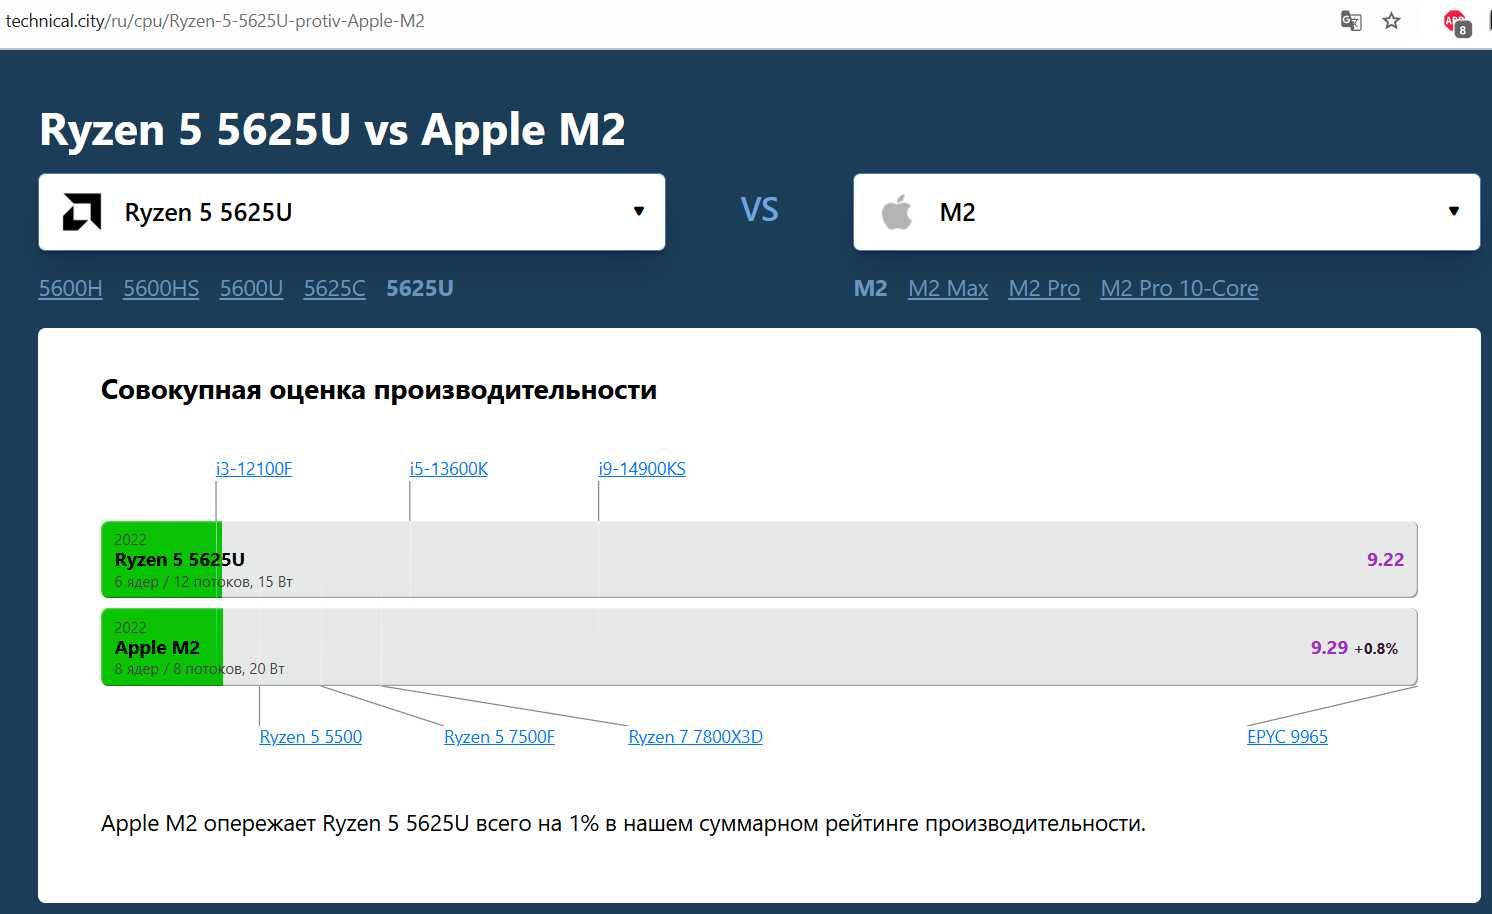
Task: Bookmark this page with the star icon
Action: (1391, 20)
